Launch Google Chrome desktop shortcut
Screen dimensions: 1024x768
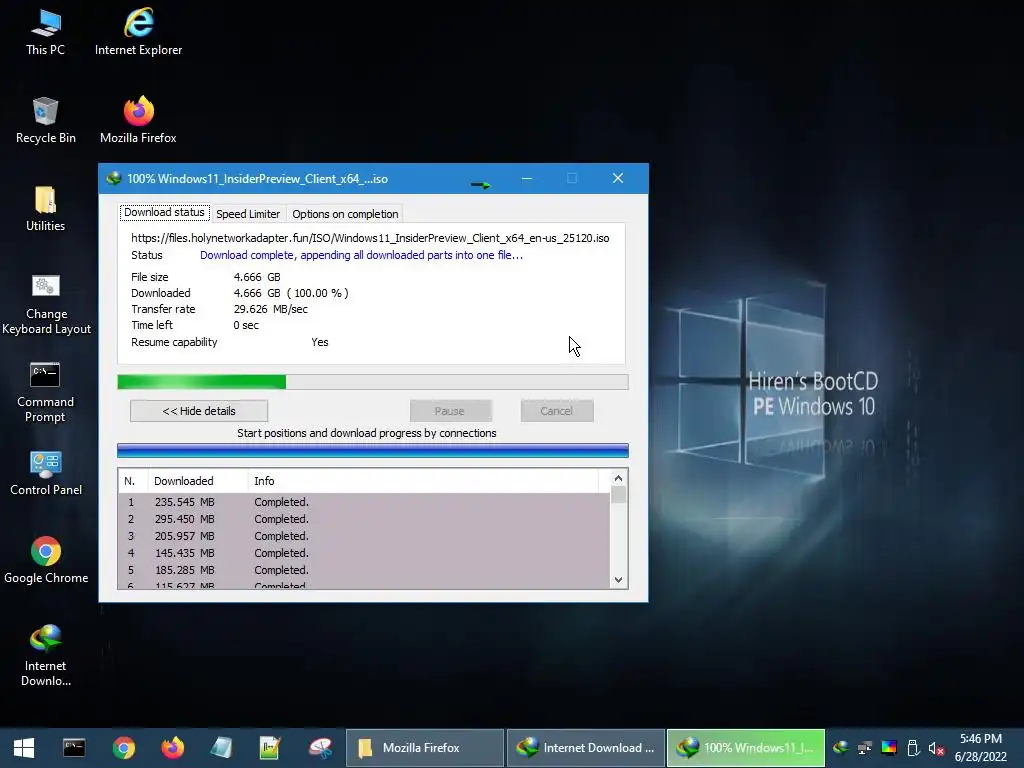tap(46, 561)
